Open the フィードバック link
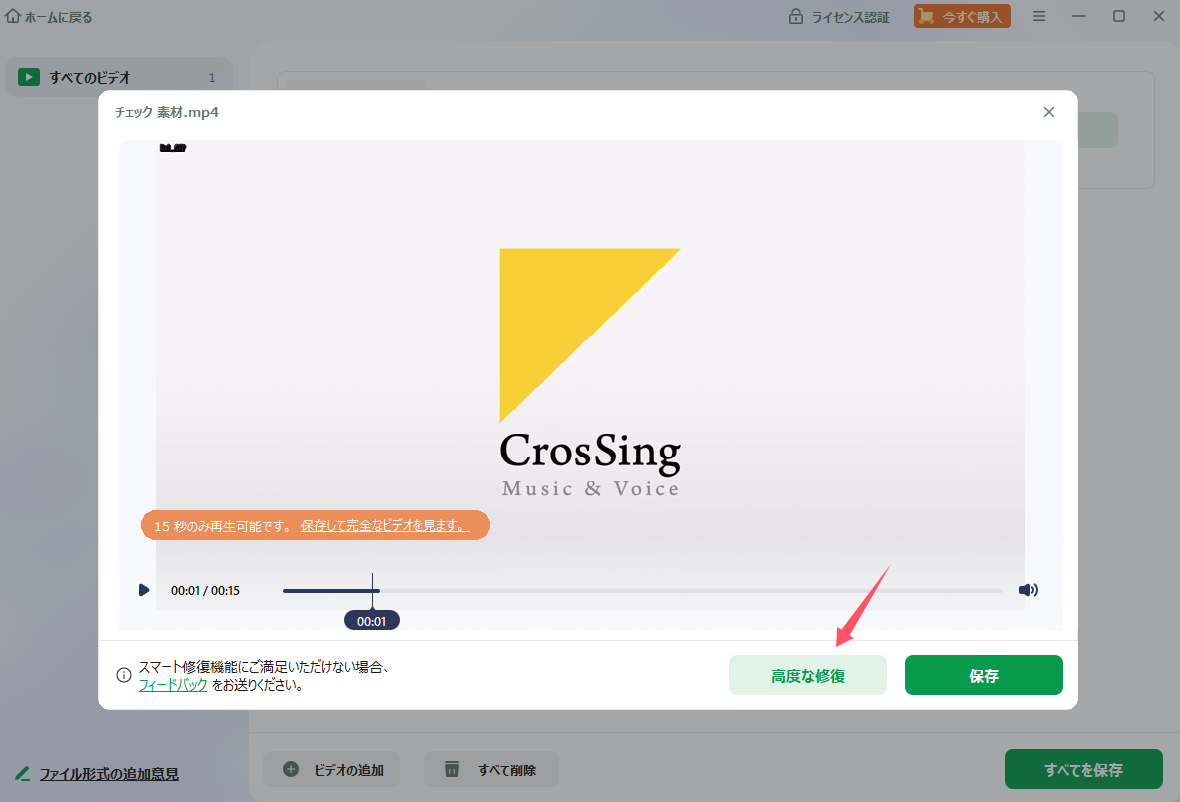This screenshot has height=802, width=1180. pos(173,685)
